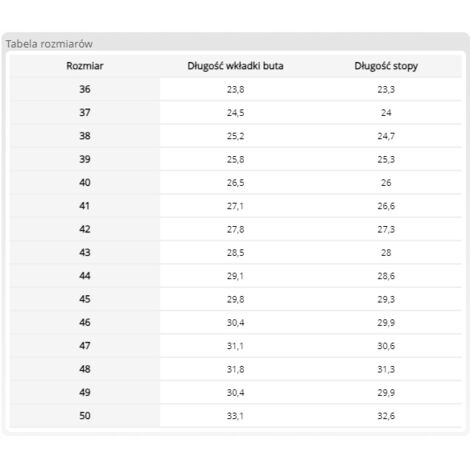Viewport: 470px width, 470px height.
Task: Click foot length value 28,6
Action: [x=386, y=276]
